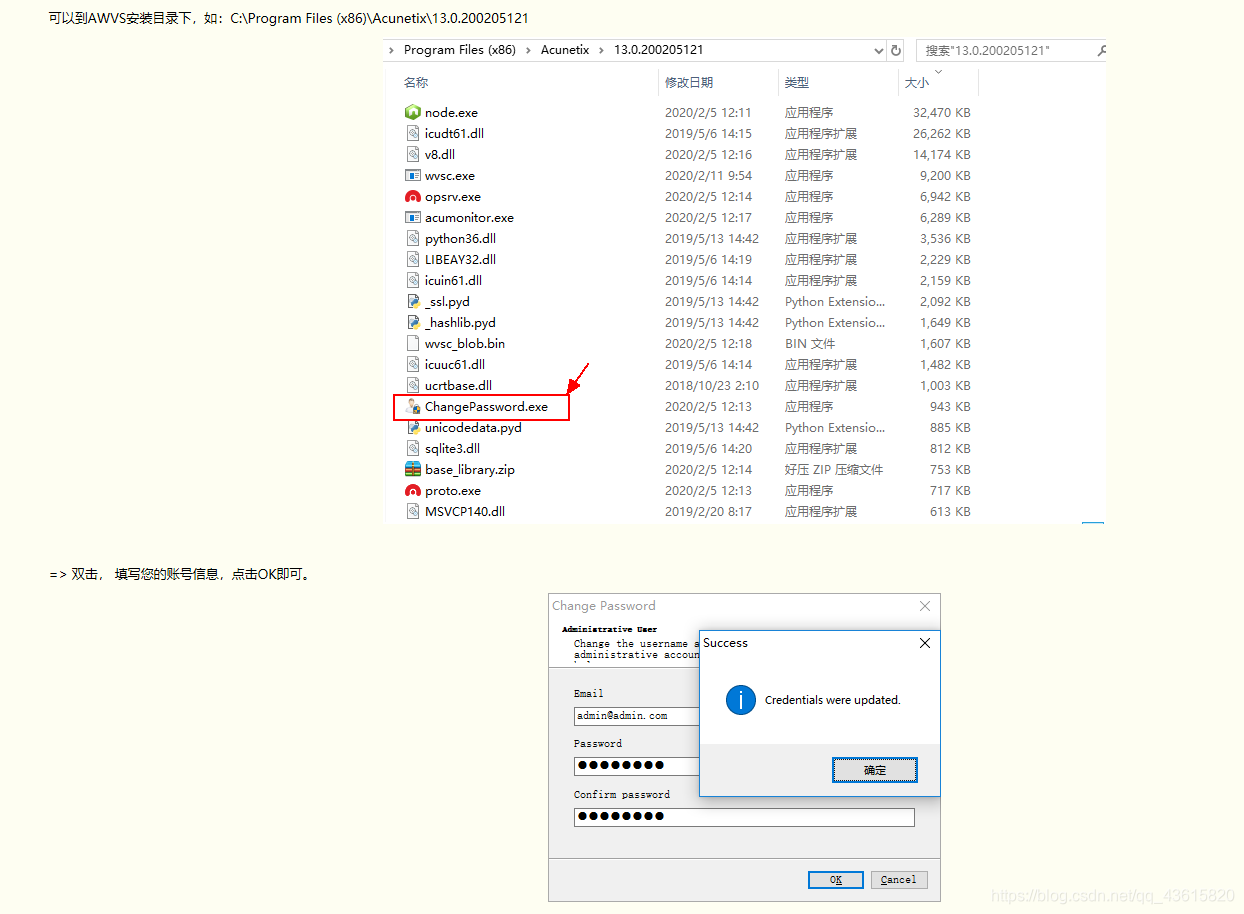Click the v8.dll file icon
1244x914 pixels.
(413, 155)
